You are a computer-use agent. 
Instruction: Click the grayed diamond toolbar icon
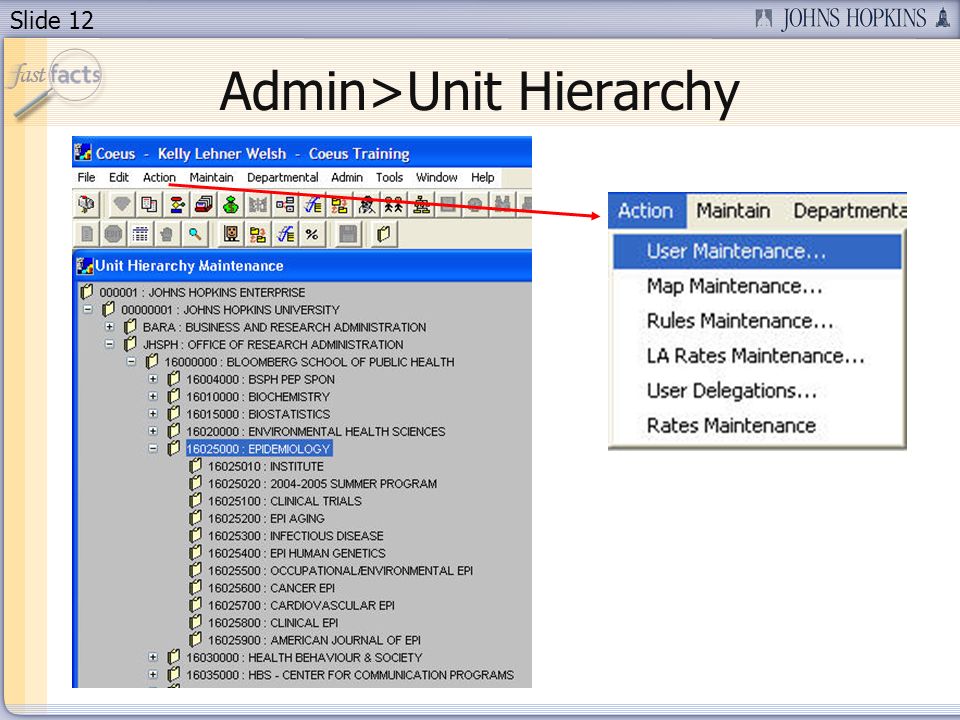(x=122, y=204)
